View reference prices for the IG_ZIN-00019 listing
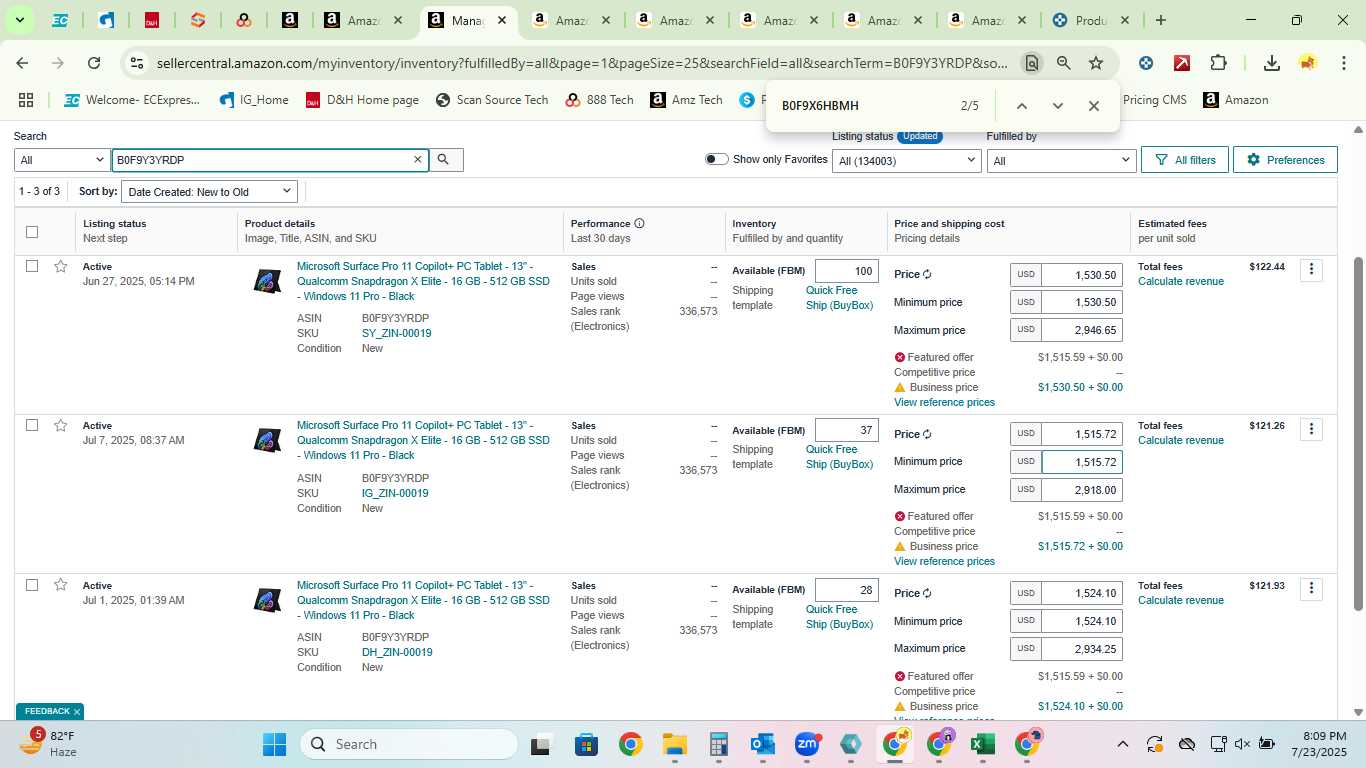The image size is (1366, 768). [x=944, y=561]
